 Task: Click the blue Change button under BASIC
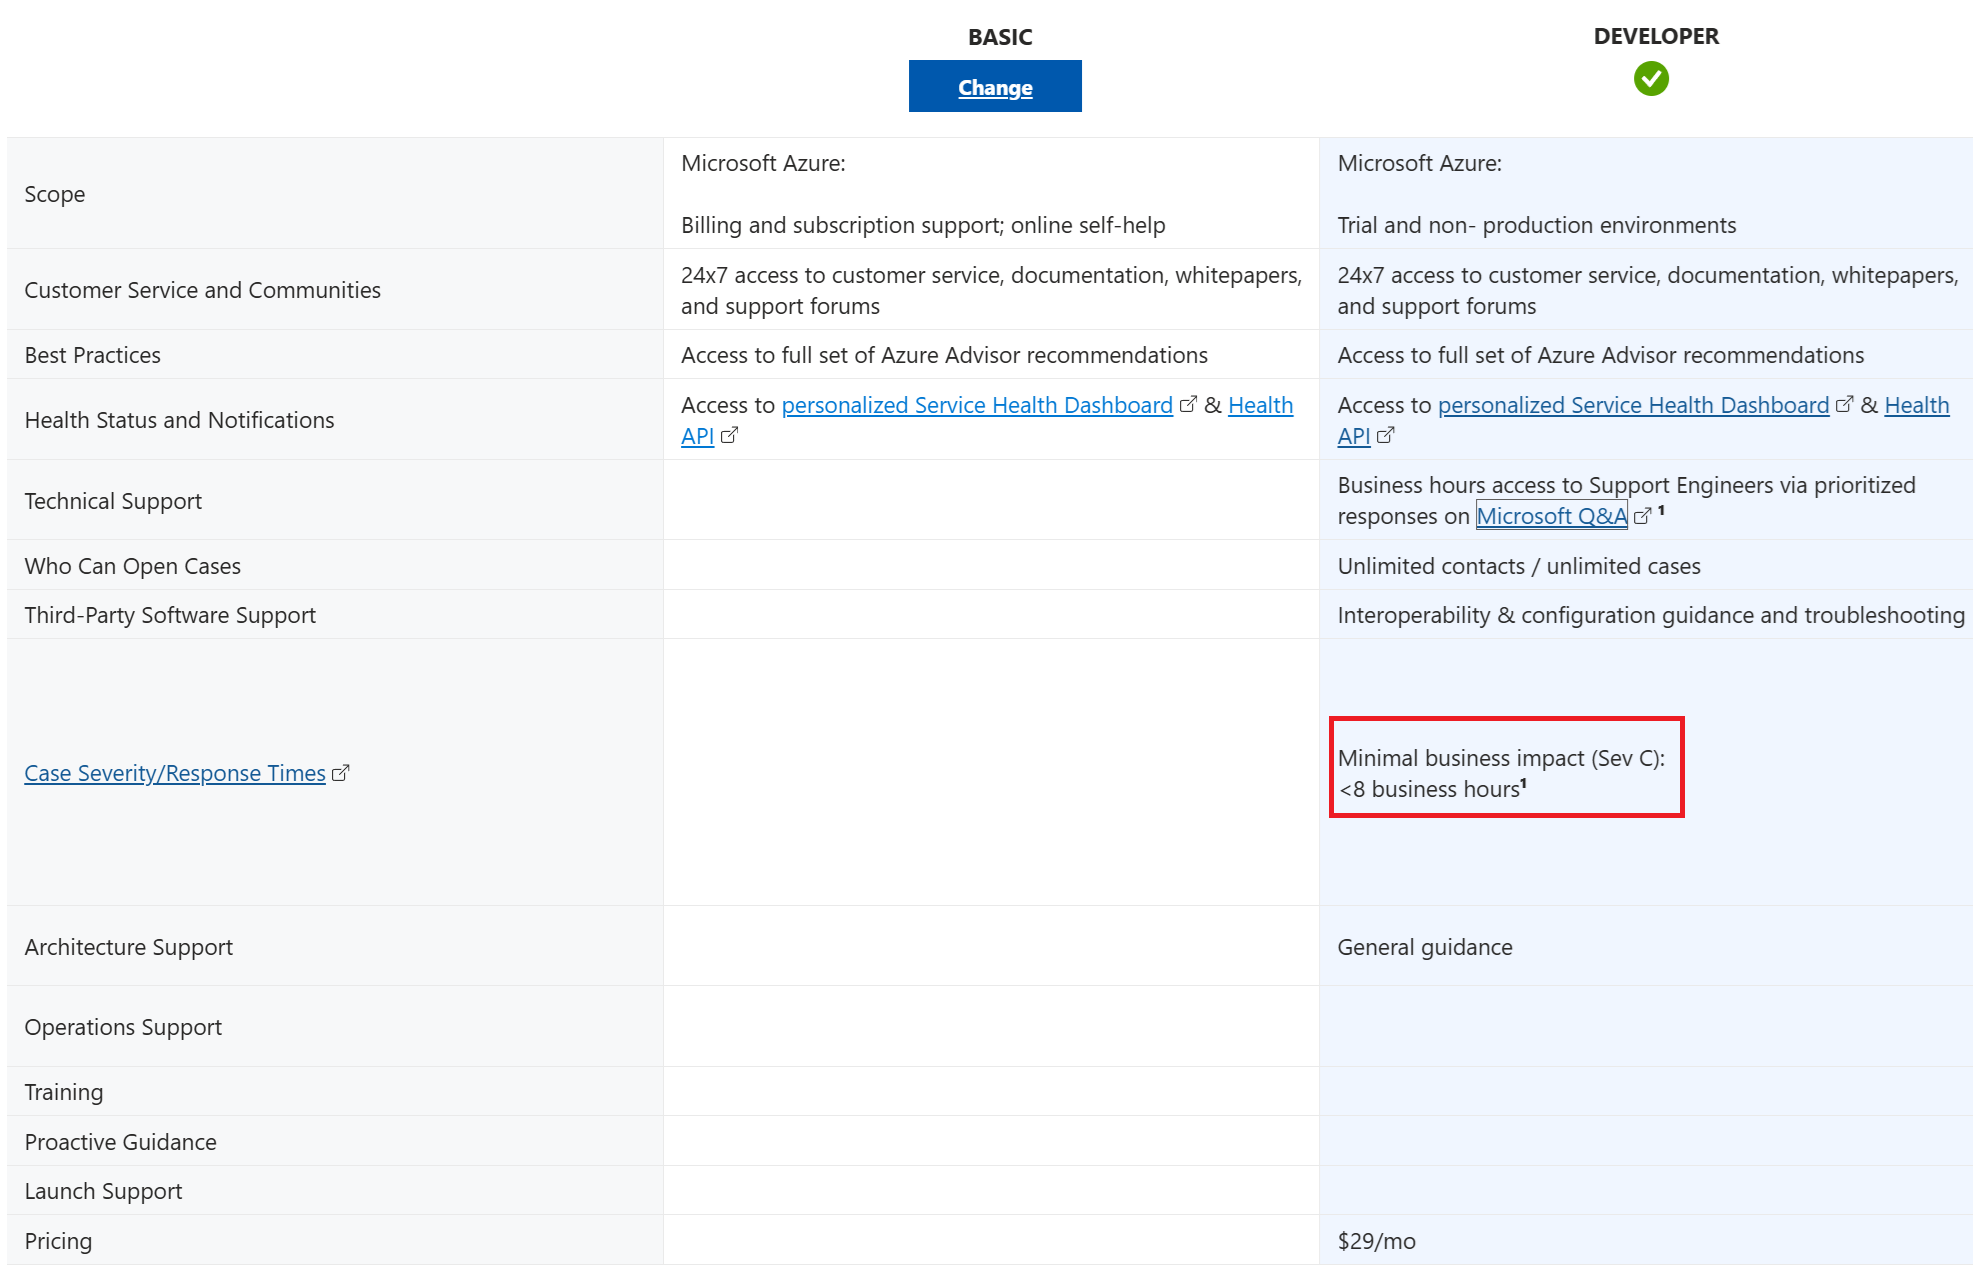[995, 86]
